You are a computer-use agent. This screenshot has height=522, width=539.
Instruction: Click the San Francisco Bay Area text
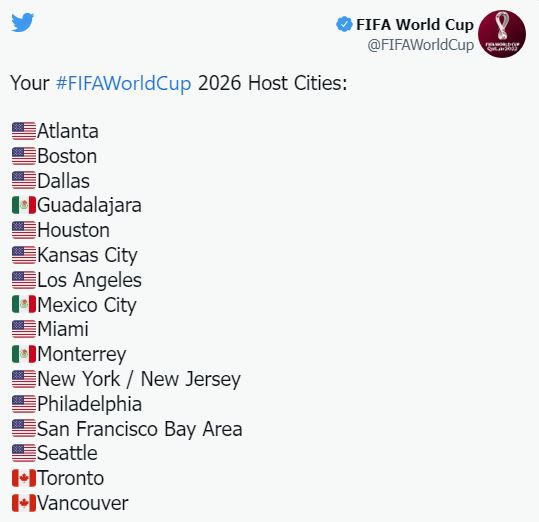point(140,429)
